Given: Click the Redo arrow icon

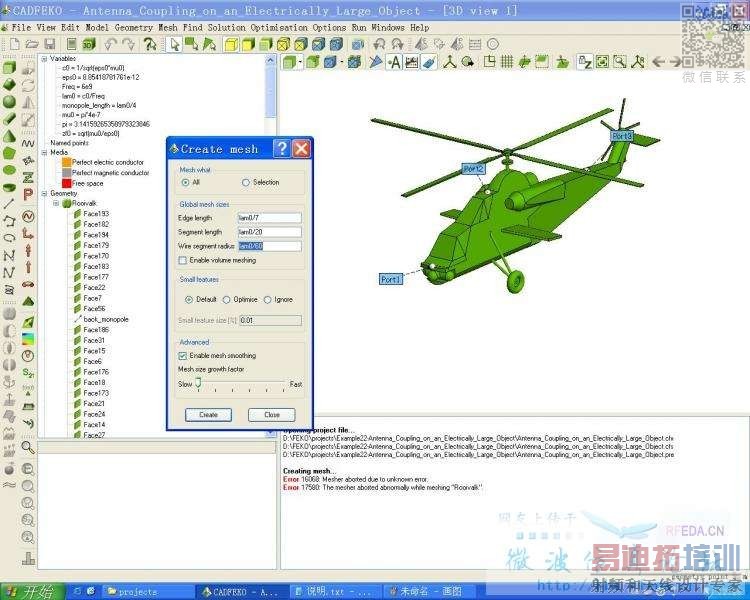Looking at the screenshot, I should pos(128,44).
